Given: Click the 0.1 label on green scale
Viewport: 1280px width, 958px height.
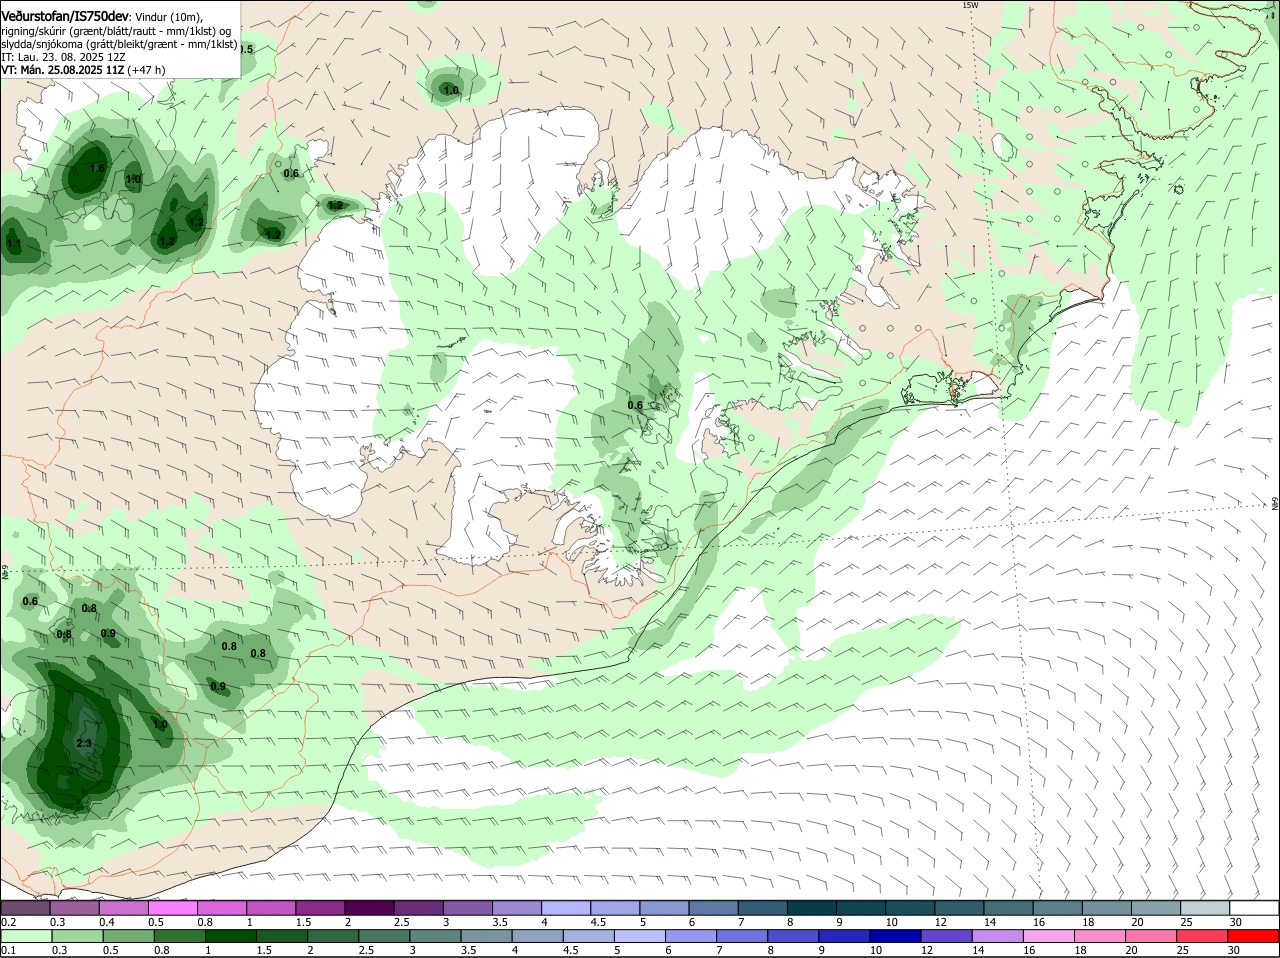Looking at the screenshot, I should click(8, 950).
